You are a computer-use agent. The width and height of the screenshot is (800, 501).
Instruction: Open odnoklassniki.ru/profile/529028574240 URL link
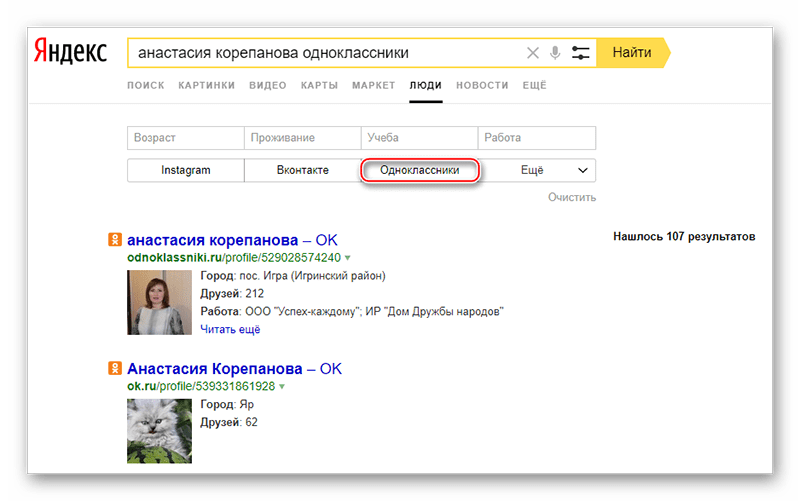tap(234, 258)
